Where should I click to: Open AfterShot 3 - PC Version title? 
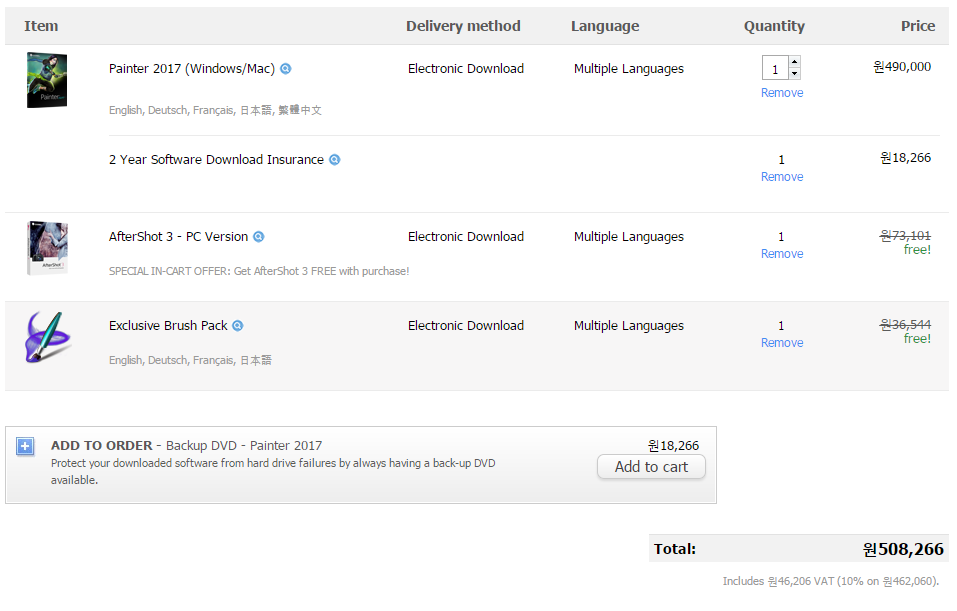tap(178, 237)
